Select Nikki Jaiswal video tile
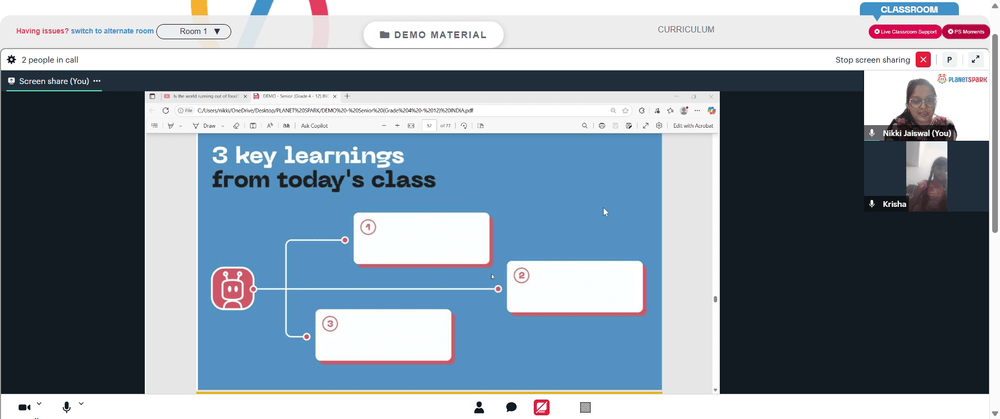1000x419 pixels. (926, 105)
